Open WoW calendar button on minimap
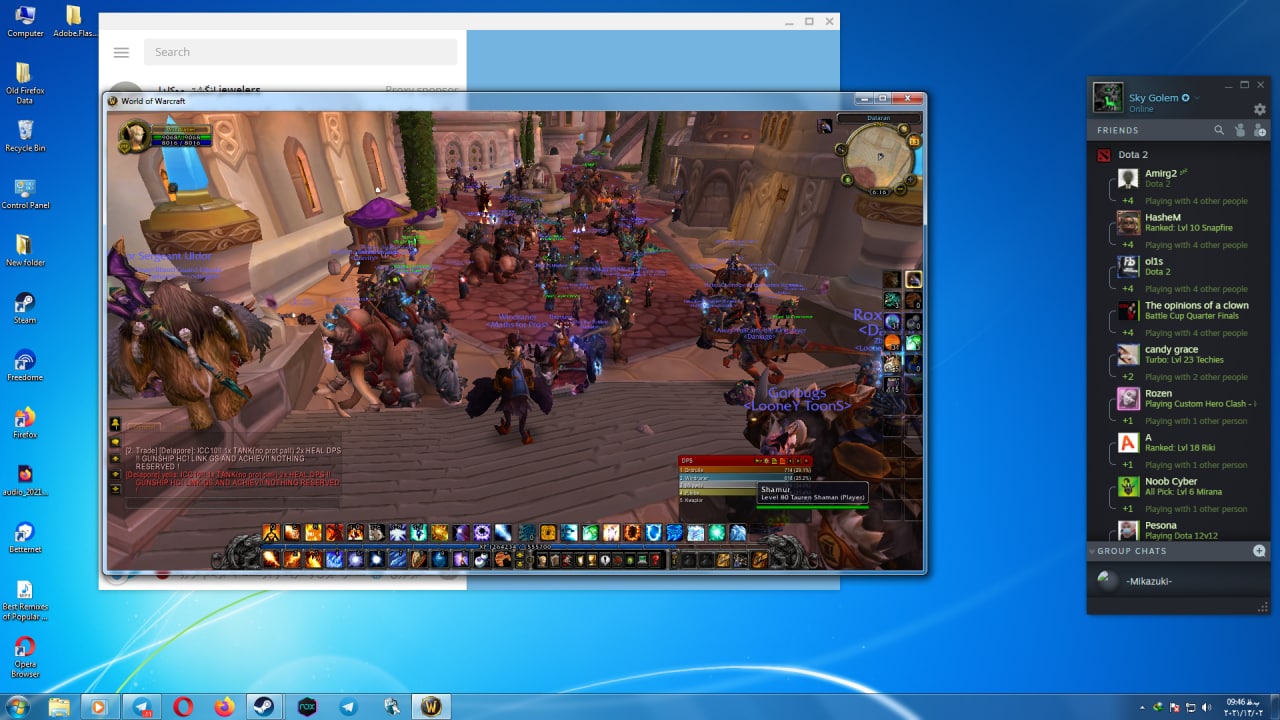Screen dimensions: 1280x720 coord(913,141)
